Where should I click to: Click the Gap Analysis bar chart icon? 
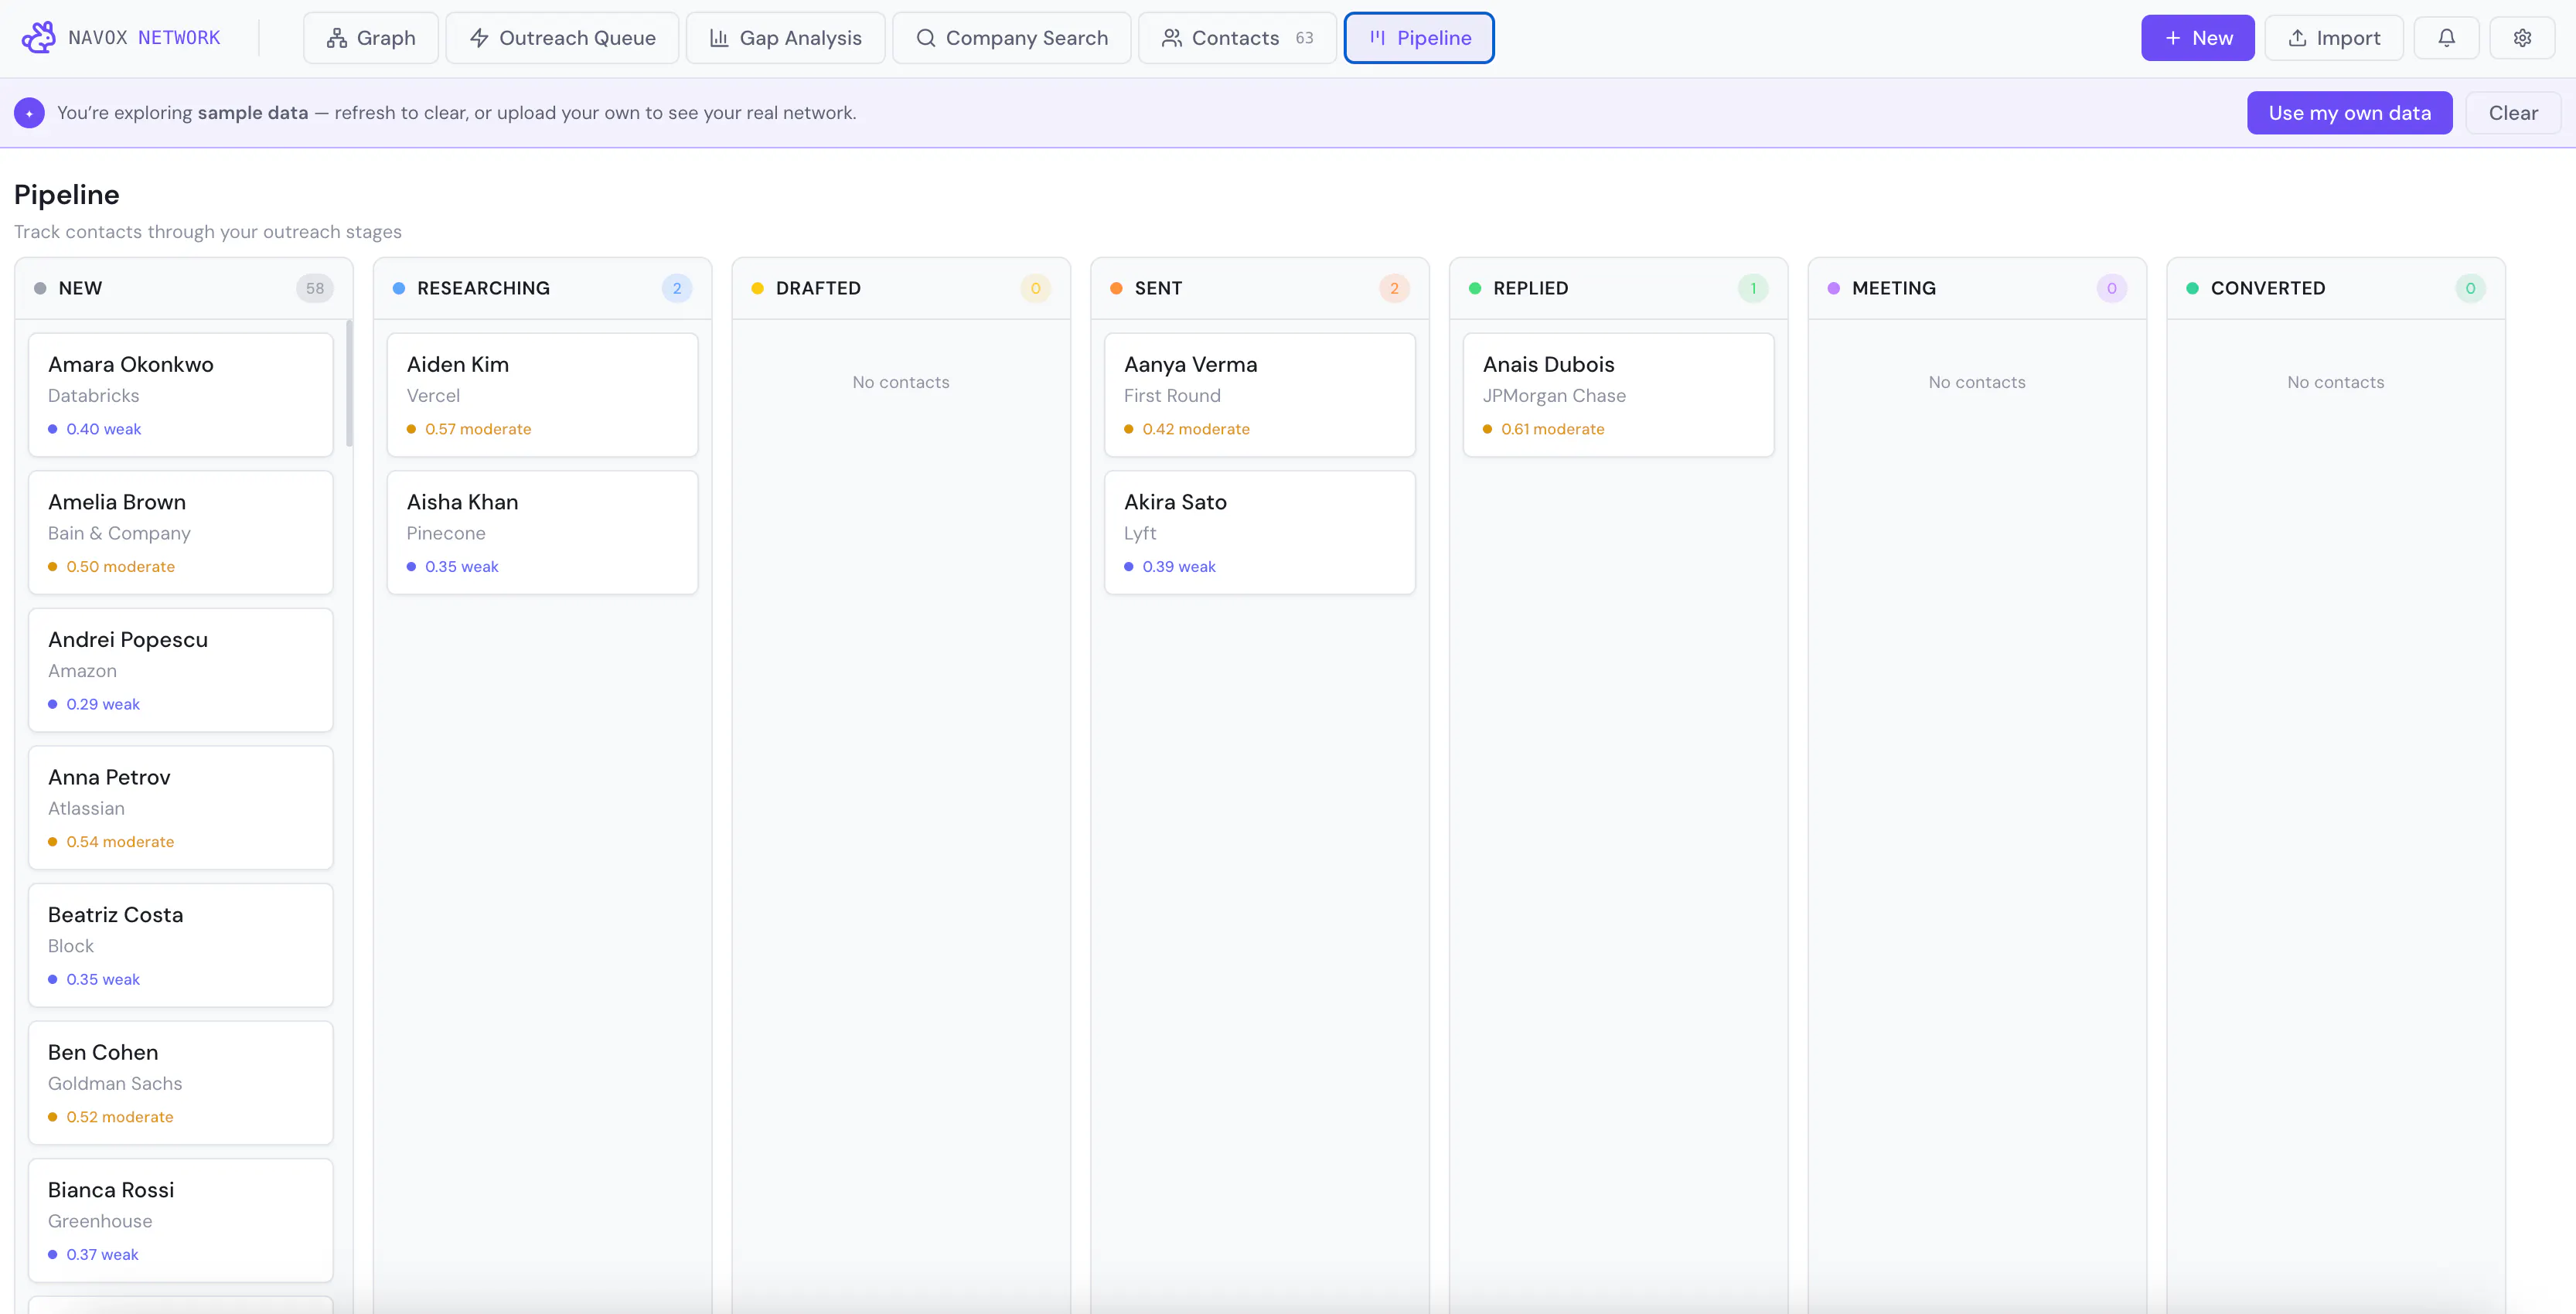click(x=719, y=38)
